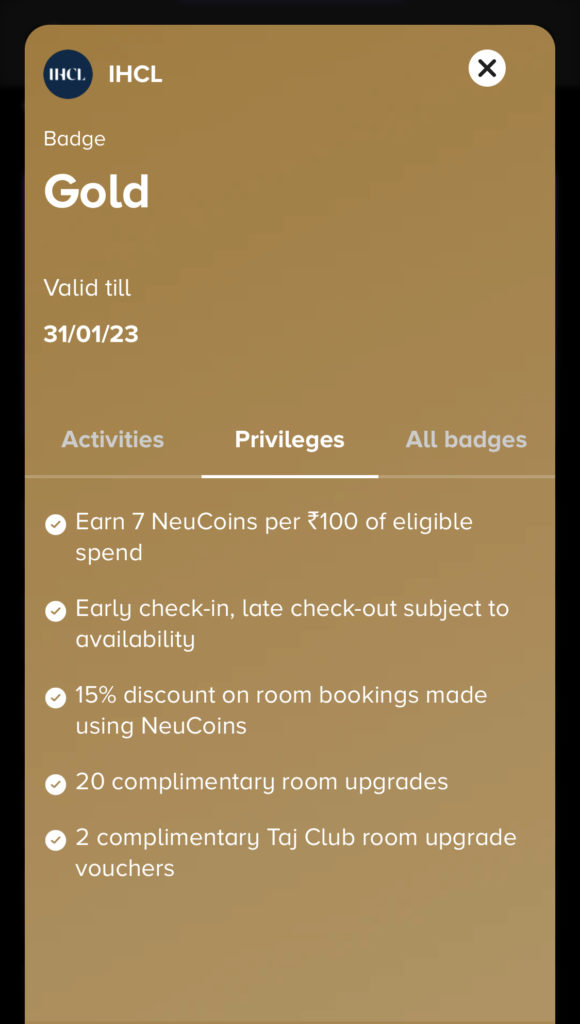This screenshot has width=580, height=1024.
Task: Select the Valid till label
Action: click(x=88, y=288)
